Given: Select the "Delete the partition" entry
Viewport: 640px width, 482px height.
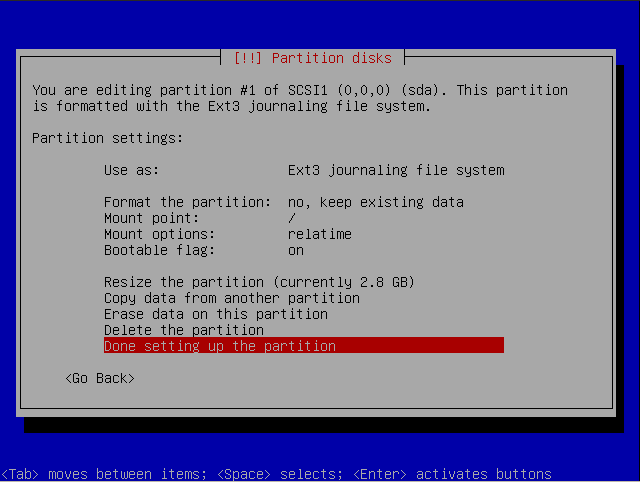Looking at the screenshot, I should (183, 330).
